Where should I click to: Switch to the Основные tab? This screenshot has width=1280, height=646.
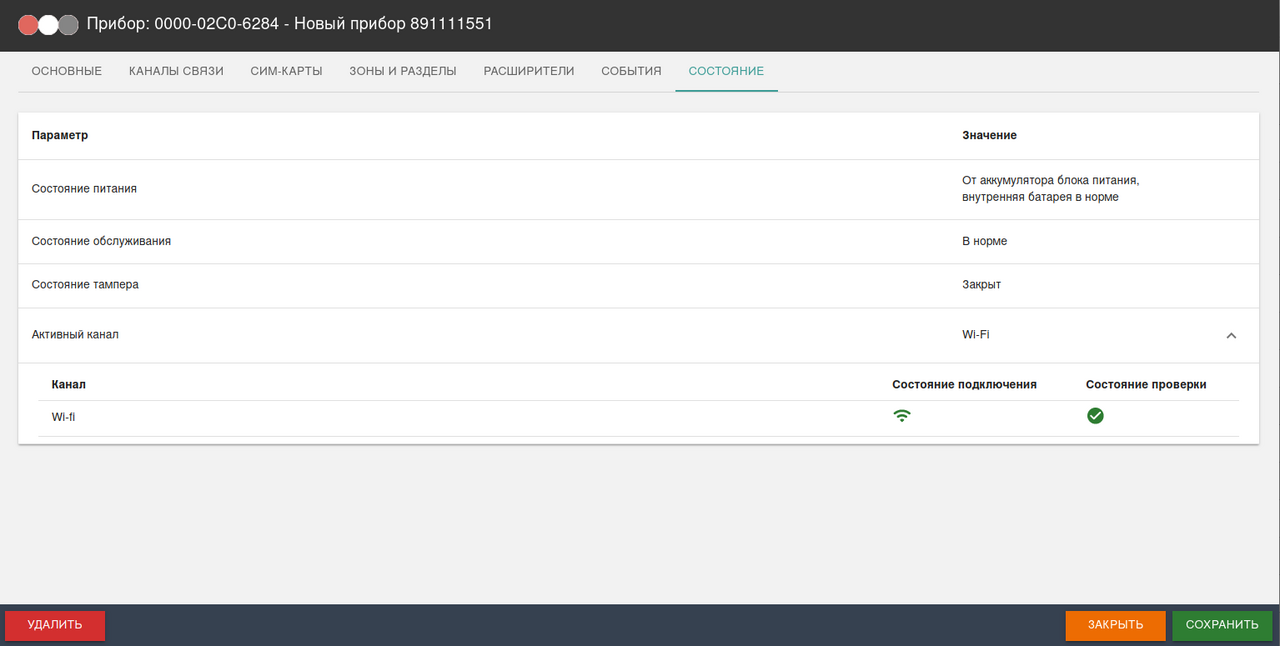click(x=67, y=71)
